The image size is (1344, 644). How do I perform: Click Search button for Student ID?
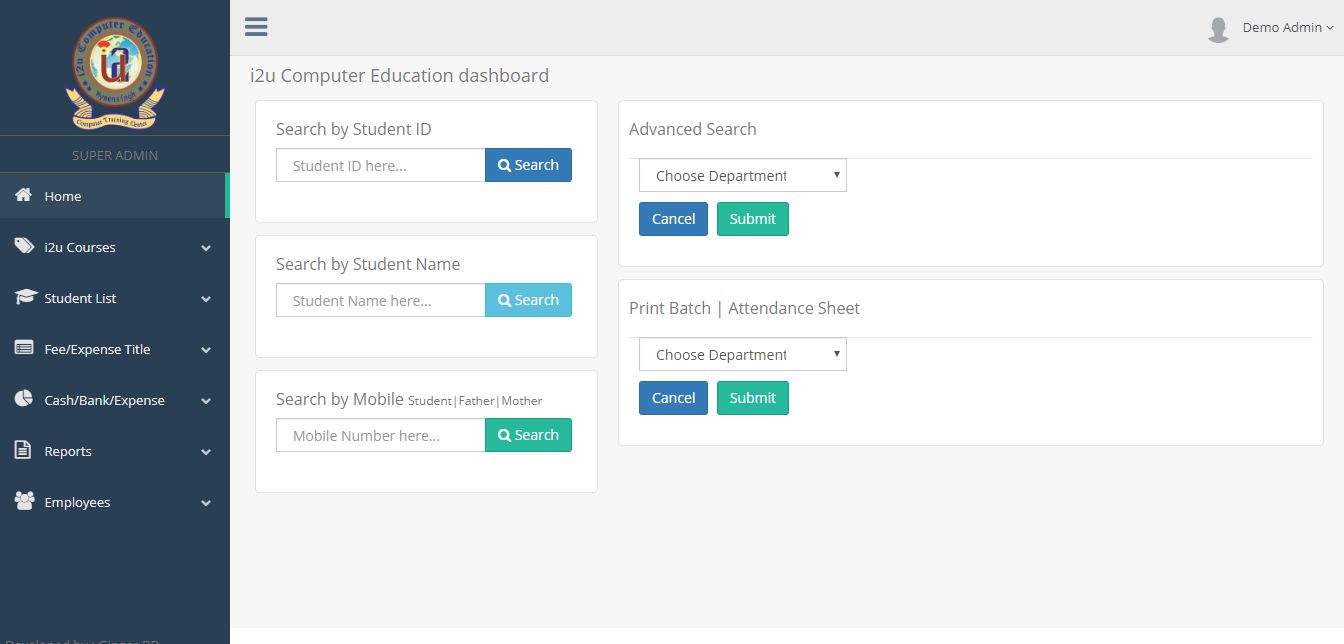(528, 165)
